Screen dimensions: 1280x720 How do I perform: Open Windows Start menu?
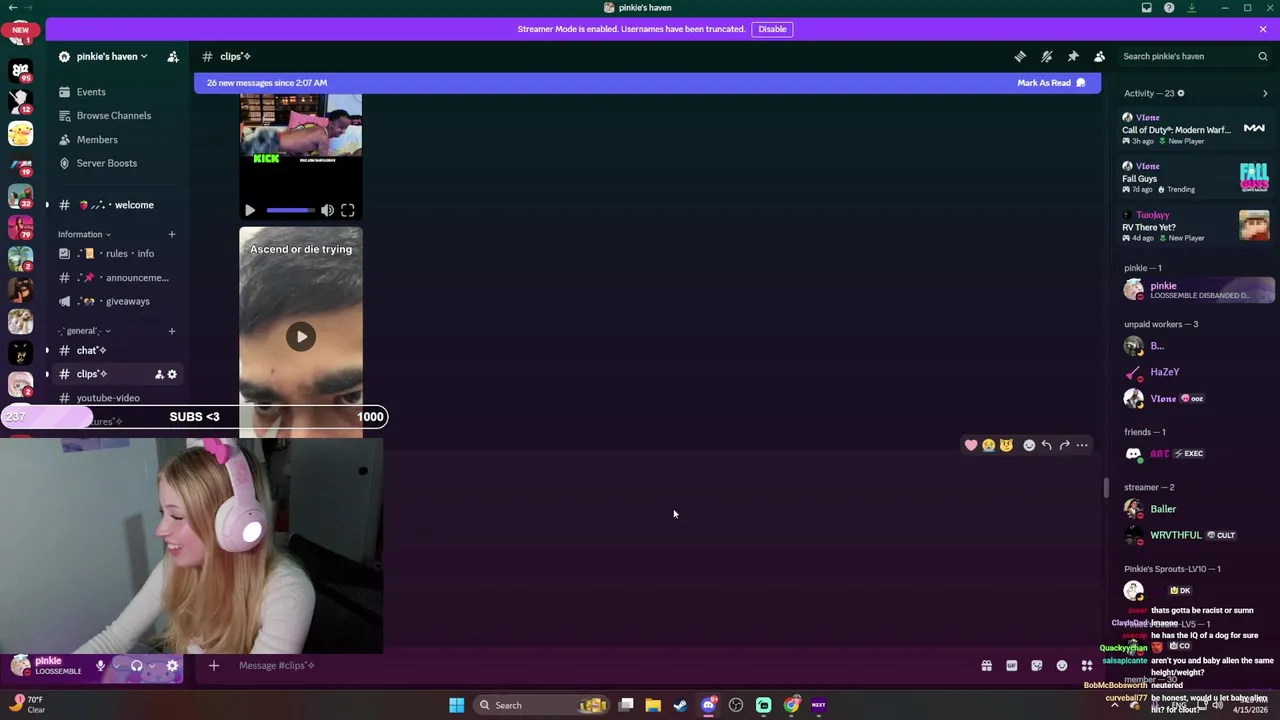pyautogui.click(x=456, y=706)
